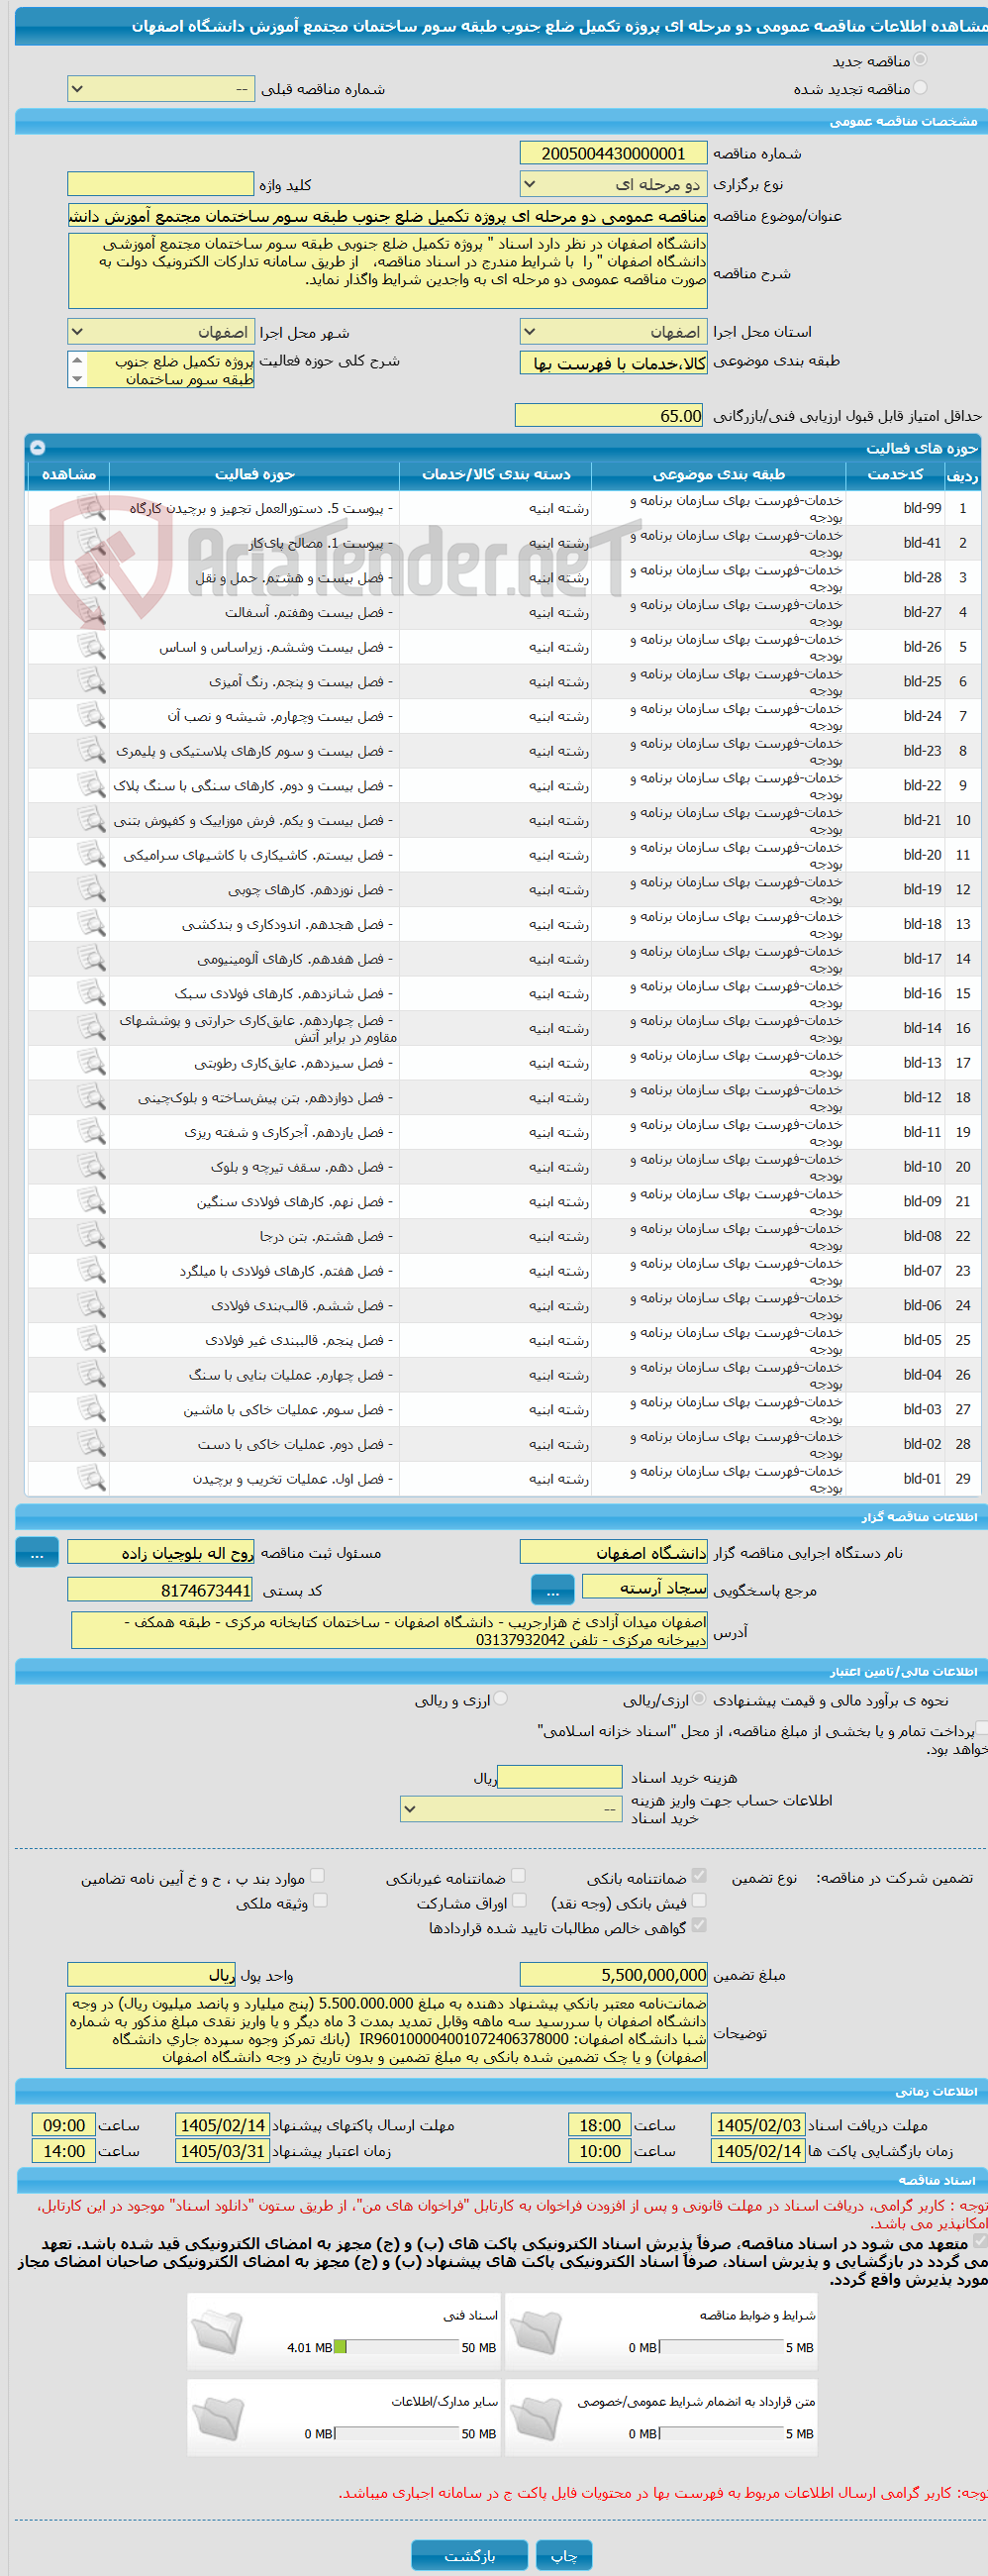Toggle the فیش بانکی (وجه نقد) checkbox
Image resolution: width=988 pixels, height=2576 pixels.
tap(699, 1901)
